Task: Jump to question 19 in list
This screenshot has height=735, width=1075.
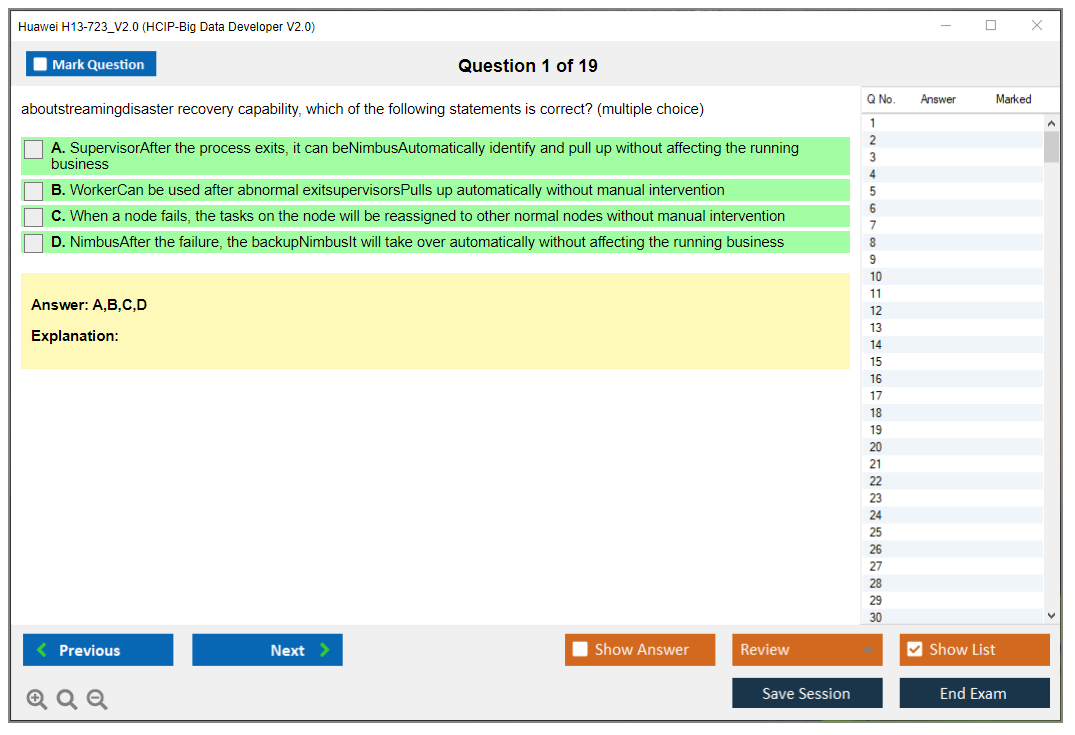Action: click(876, 430)
